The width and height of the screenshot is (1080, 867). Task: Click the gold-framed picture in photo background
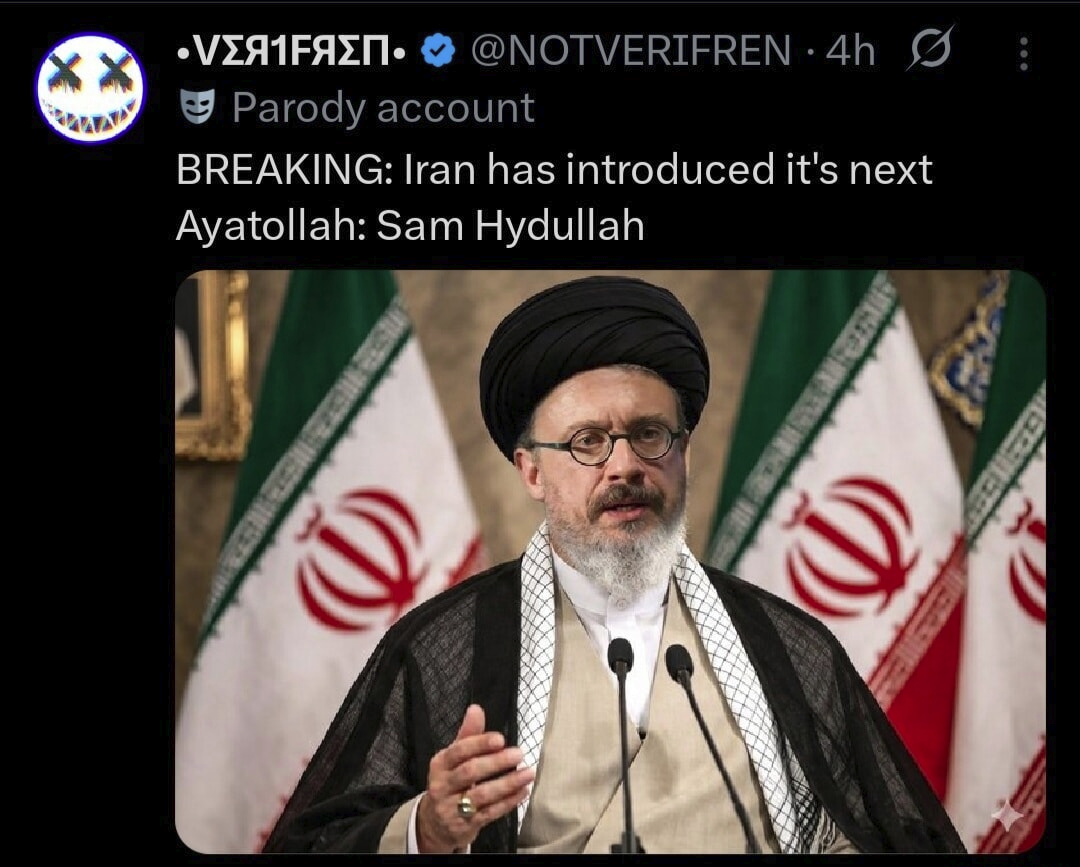210,365
